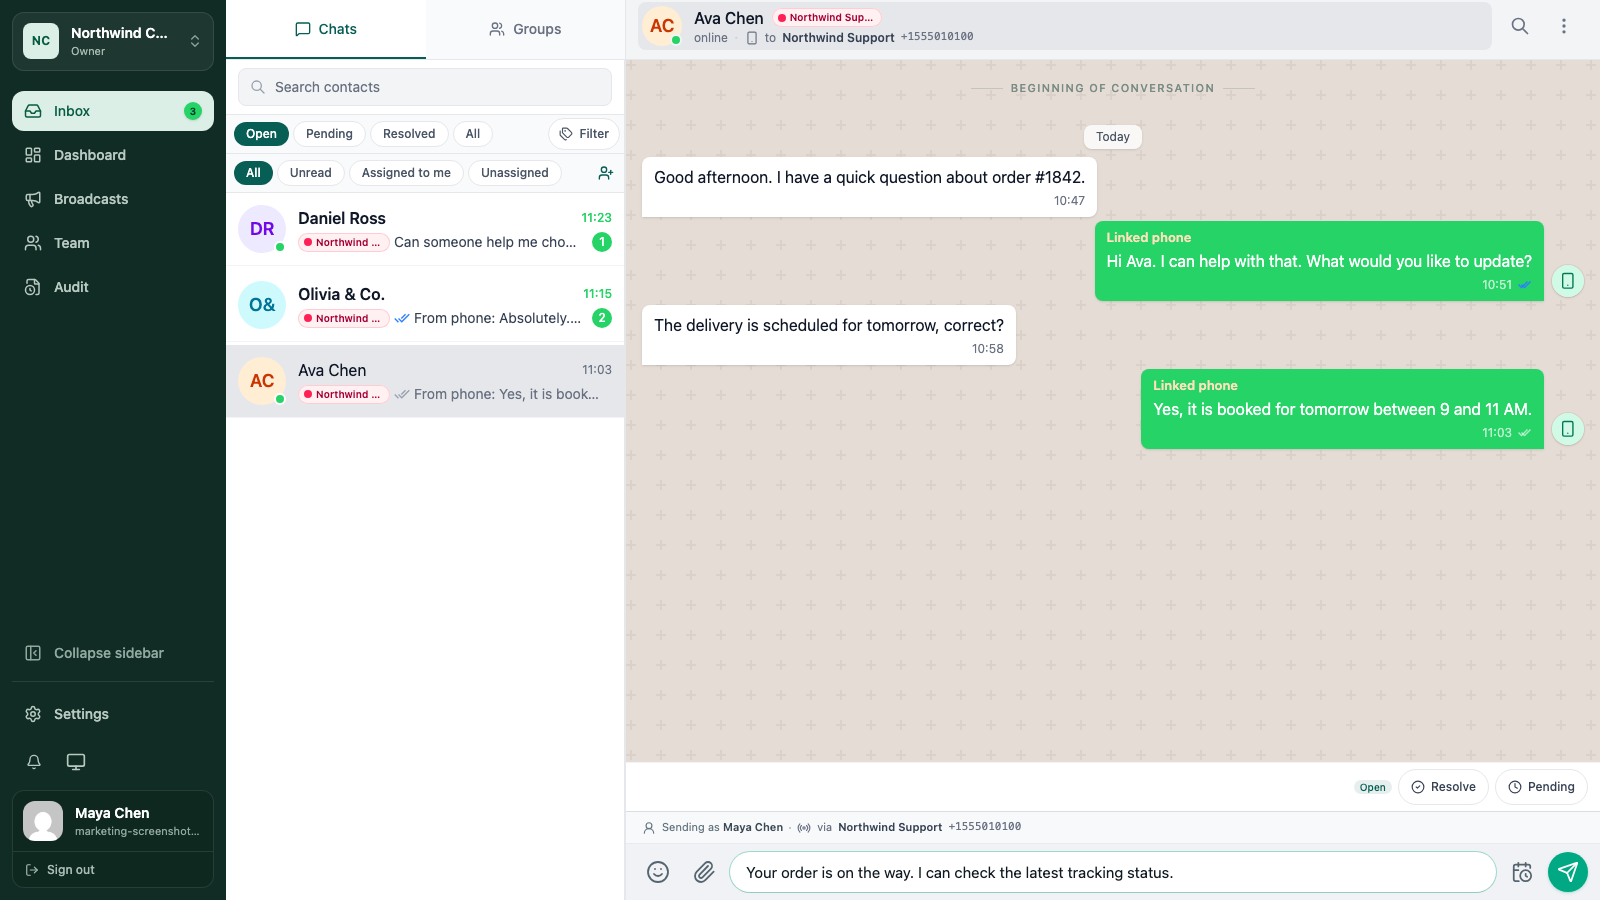Select the delivery scheduled message
The height and width of the screenshot is (900, 1600).
tap(829, 335)
